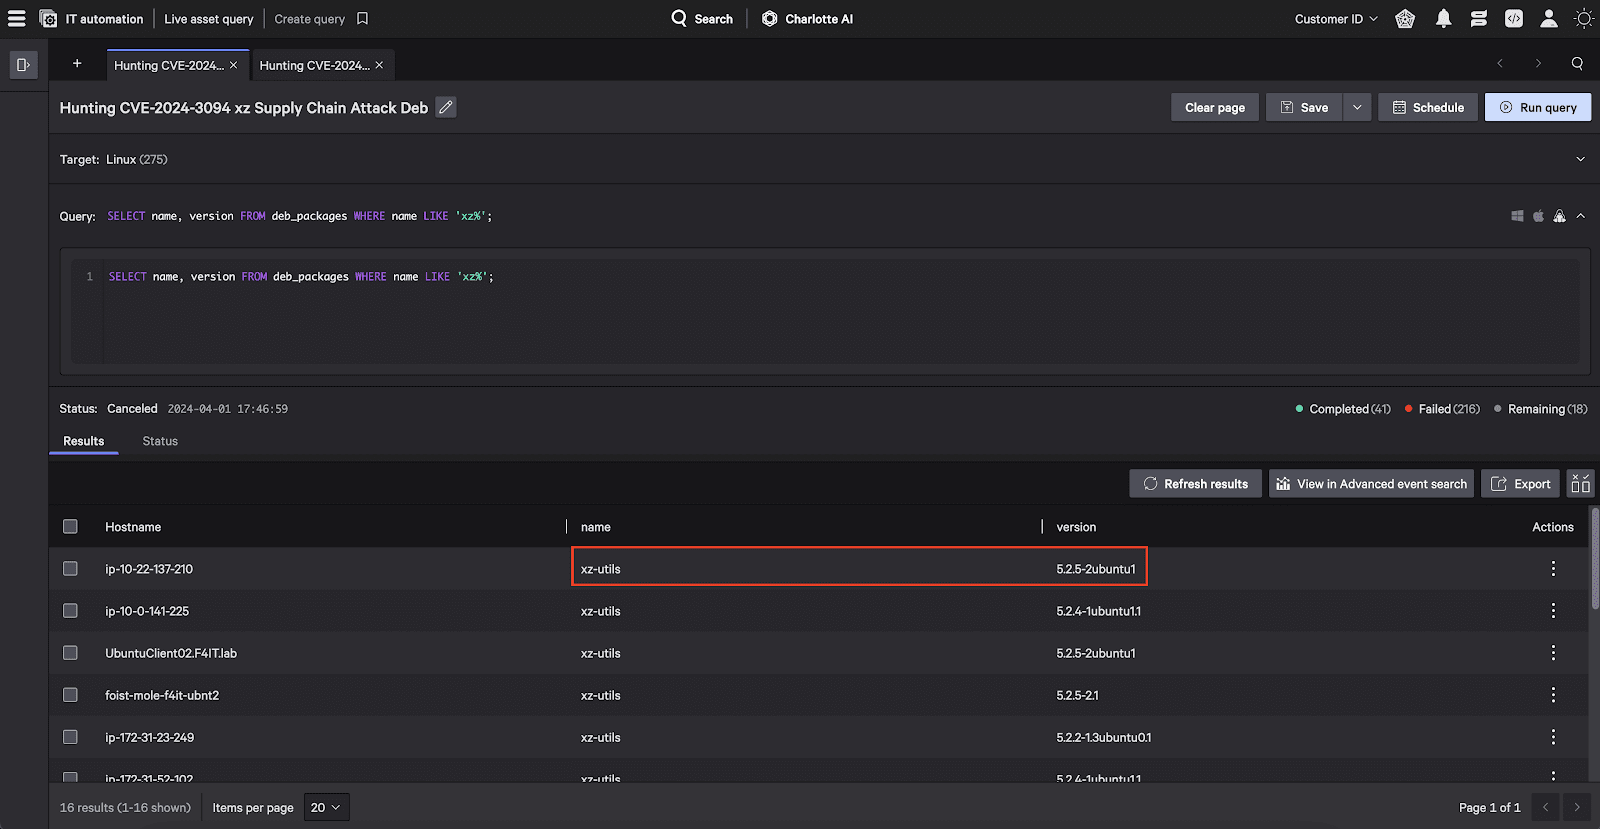Click the Windows platform icon
Screen dimensions: 1600x829
point(1517,216)
